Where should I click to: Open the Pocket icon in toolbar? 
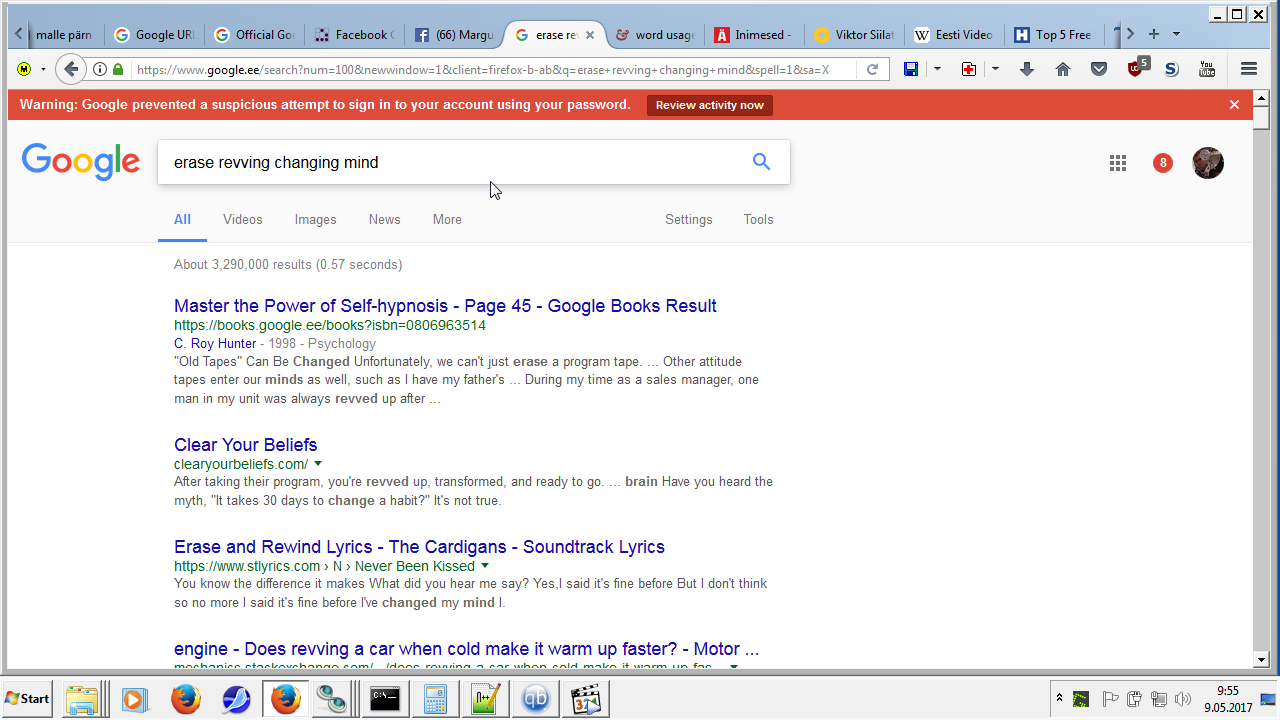[1099, 69]
